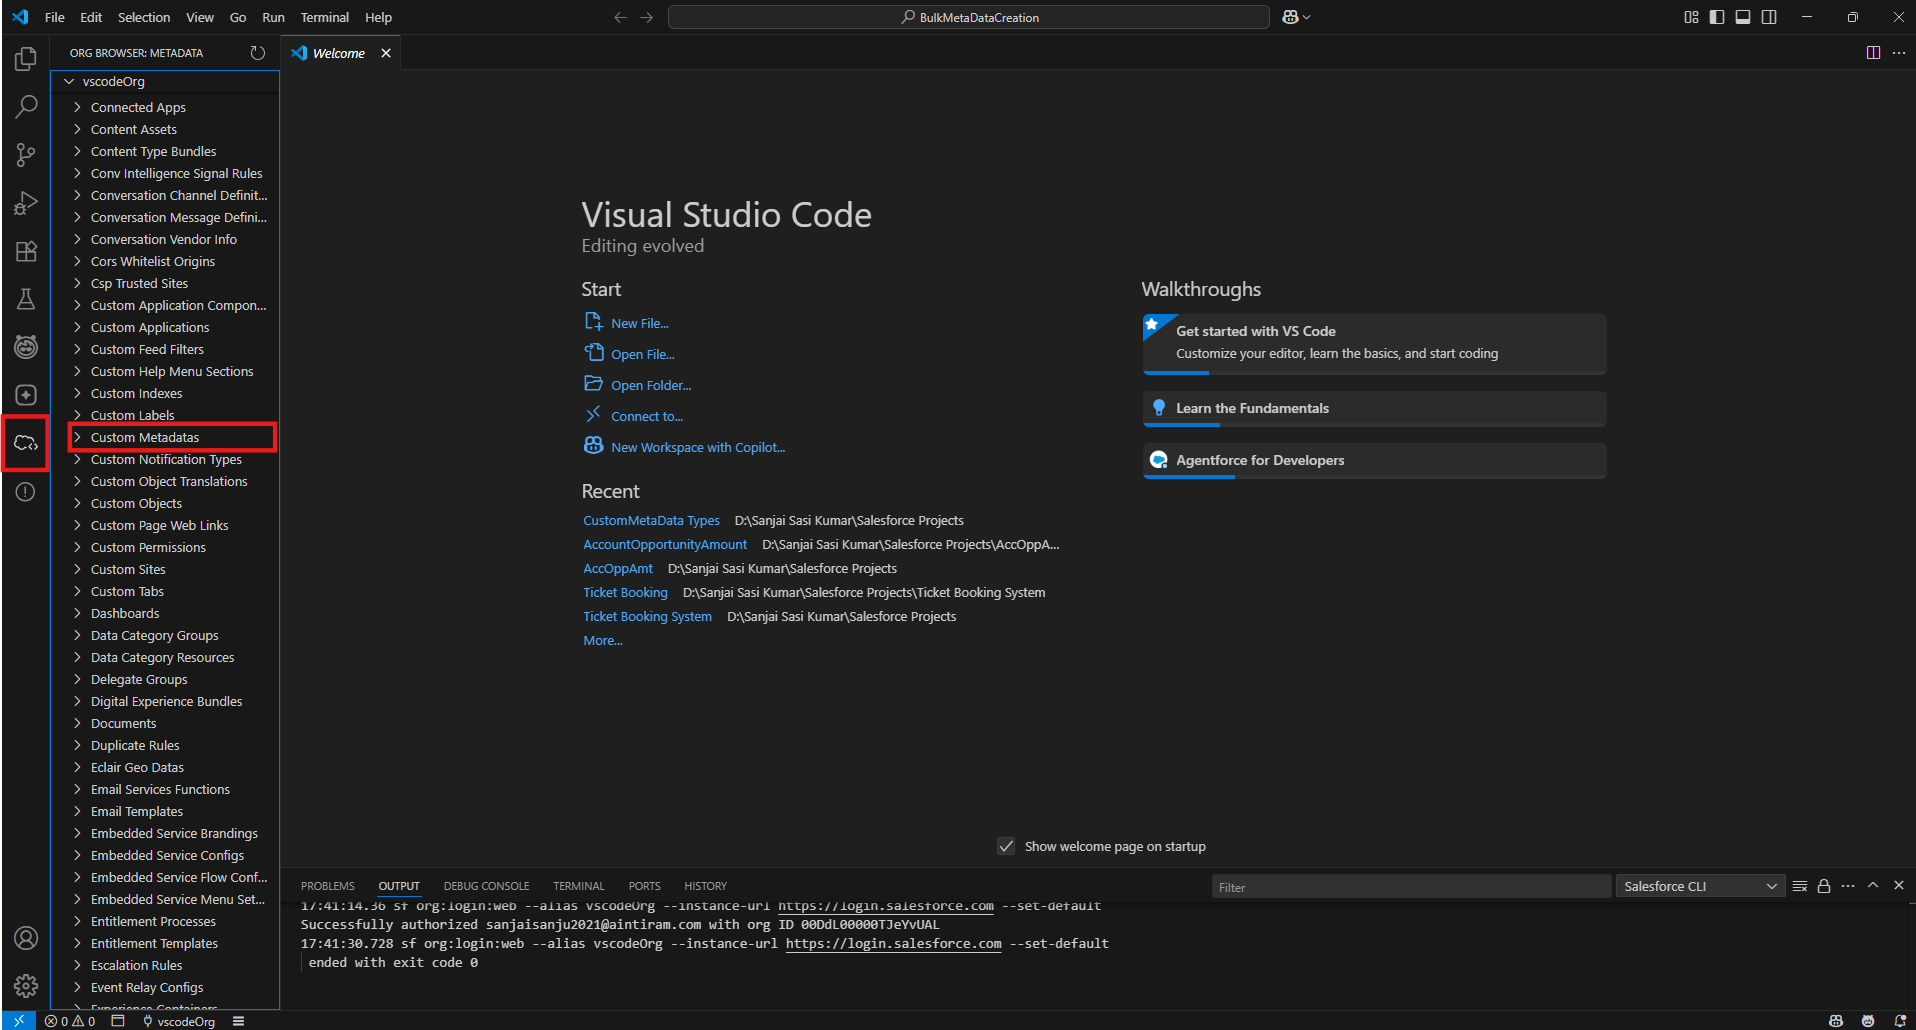Image resolution: width=1916 pixels, height=1030 pixels.
Task: Toggle the primary side bar layout button
Action: click(x=1717, y=17)
